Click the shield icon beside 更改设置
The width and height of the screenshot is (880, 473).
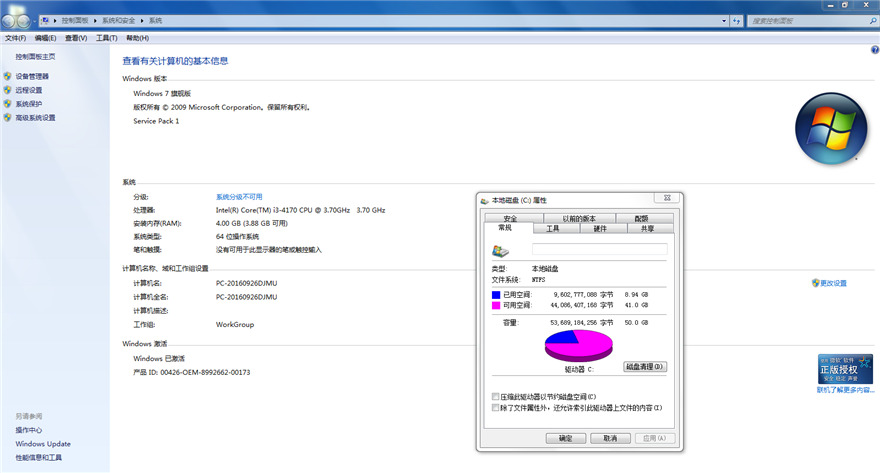click(815, 283)
